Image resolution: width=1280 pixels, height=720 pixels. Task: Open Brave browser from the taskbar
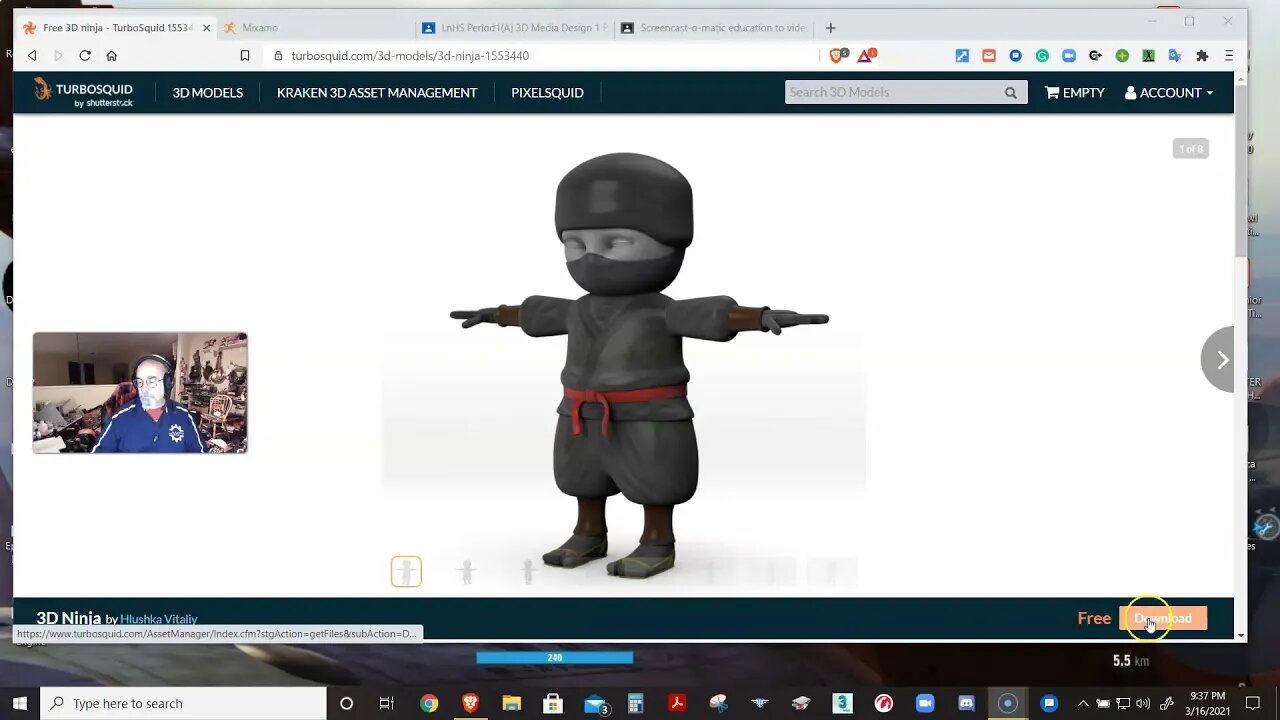(x=470, y=703)
